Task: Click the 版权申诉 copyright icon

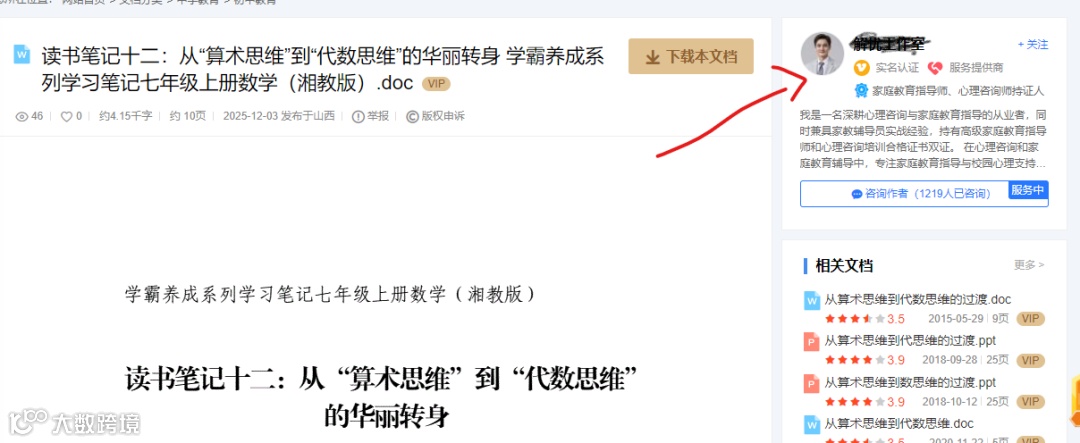Action: 412,116
